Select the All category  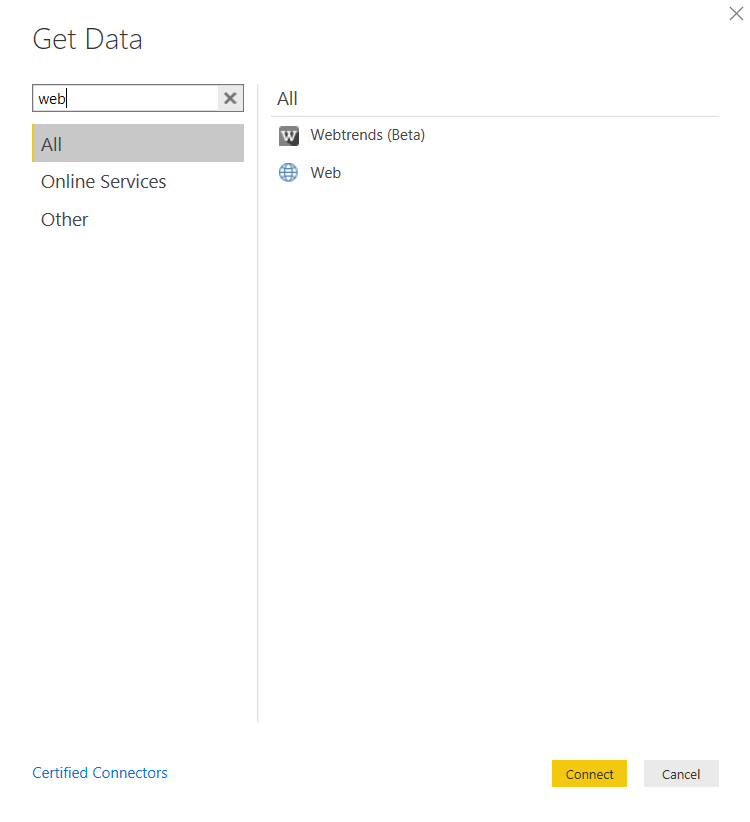click(x=138, y=143)
